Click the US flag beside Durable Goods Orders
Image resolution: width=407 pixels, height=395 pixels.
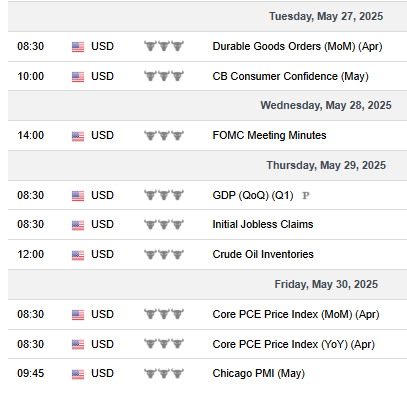pos(78,47)
